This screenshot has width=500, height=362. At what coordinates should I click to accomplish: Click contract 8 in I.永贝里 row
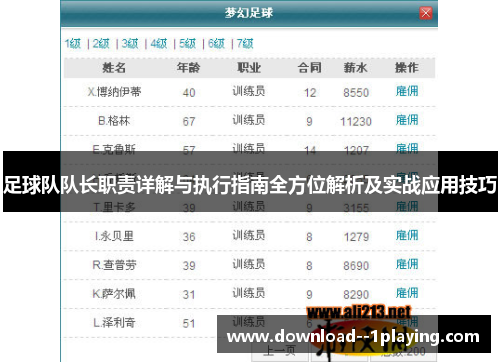pos(309,237)
